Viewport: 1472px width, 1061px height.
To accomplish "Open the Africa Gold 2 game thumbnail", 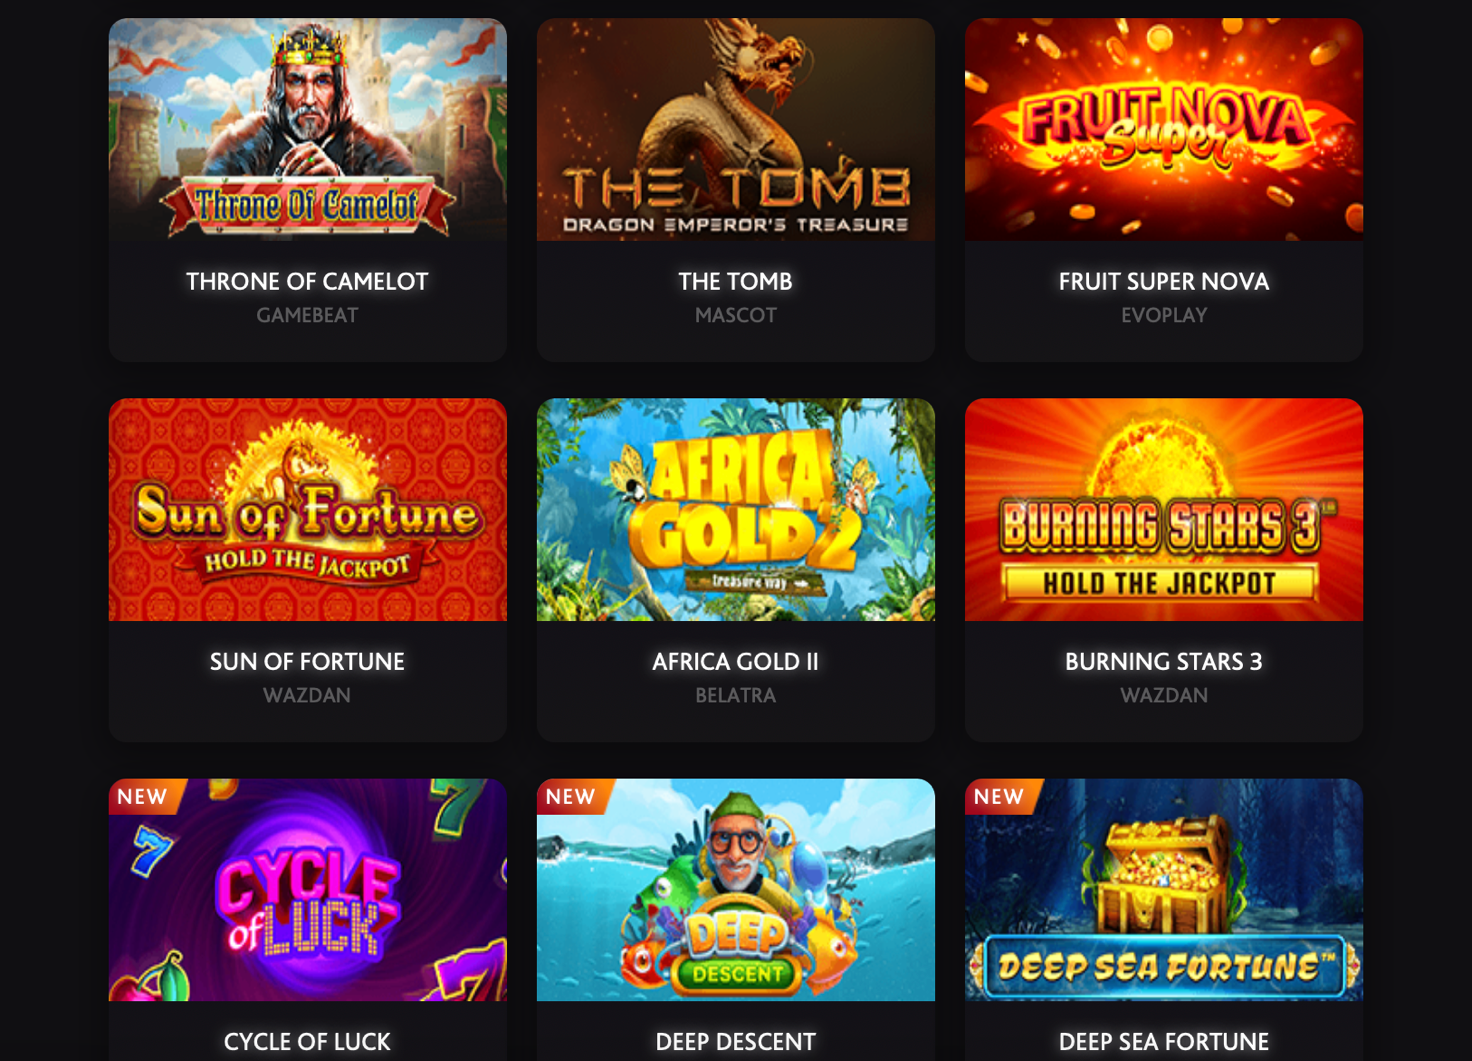I will (735, 510).
